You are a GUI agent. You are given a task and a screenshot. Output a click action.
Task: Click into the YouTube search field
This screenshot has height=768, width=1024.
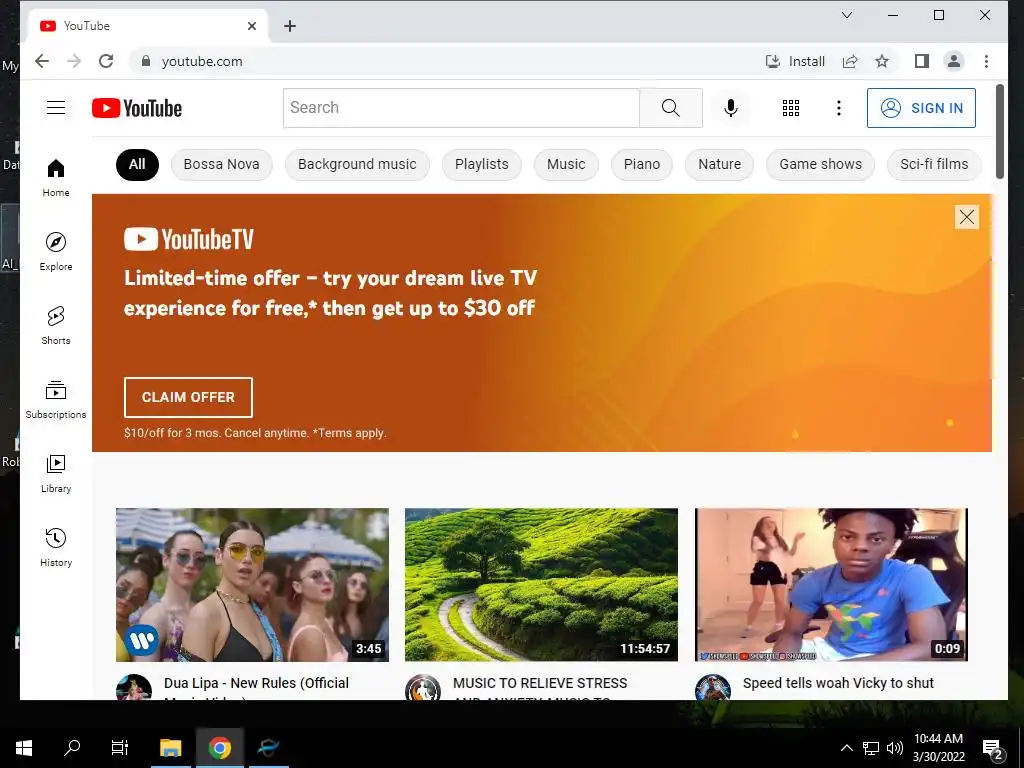click(x=461, y=108)
